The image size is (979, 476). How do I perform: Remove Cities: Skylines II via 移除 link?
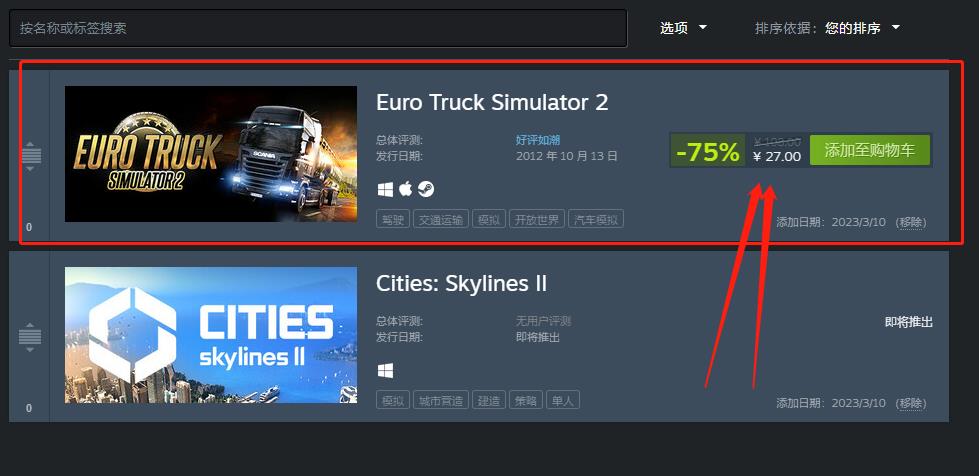(911, 404)
